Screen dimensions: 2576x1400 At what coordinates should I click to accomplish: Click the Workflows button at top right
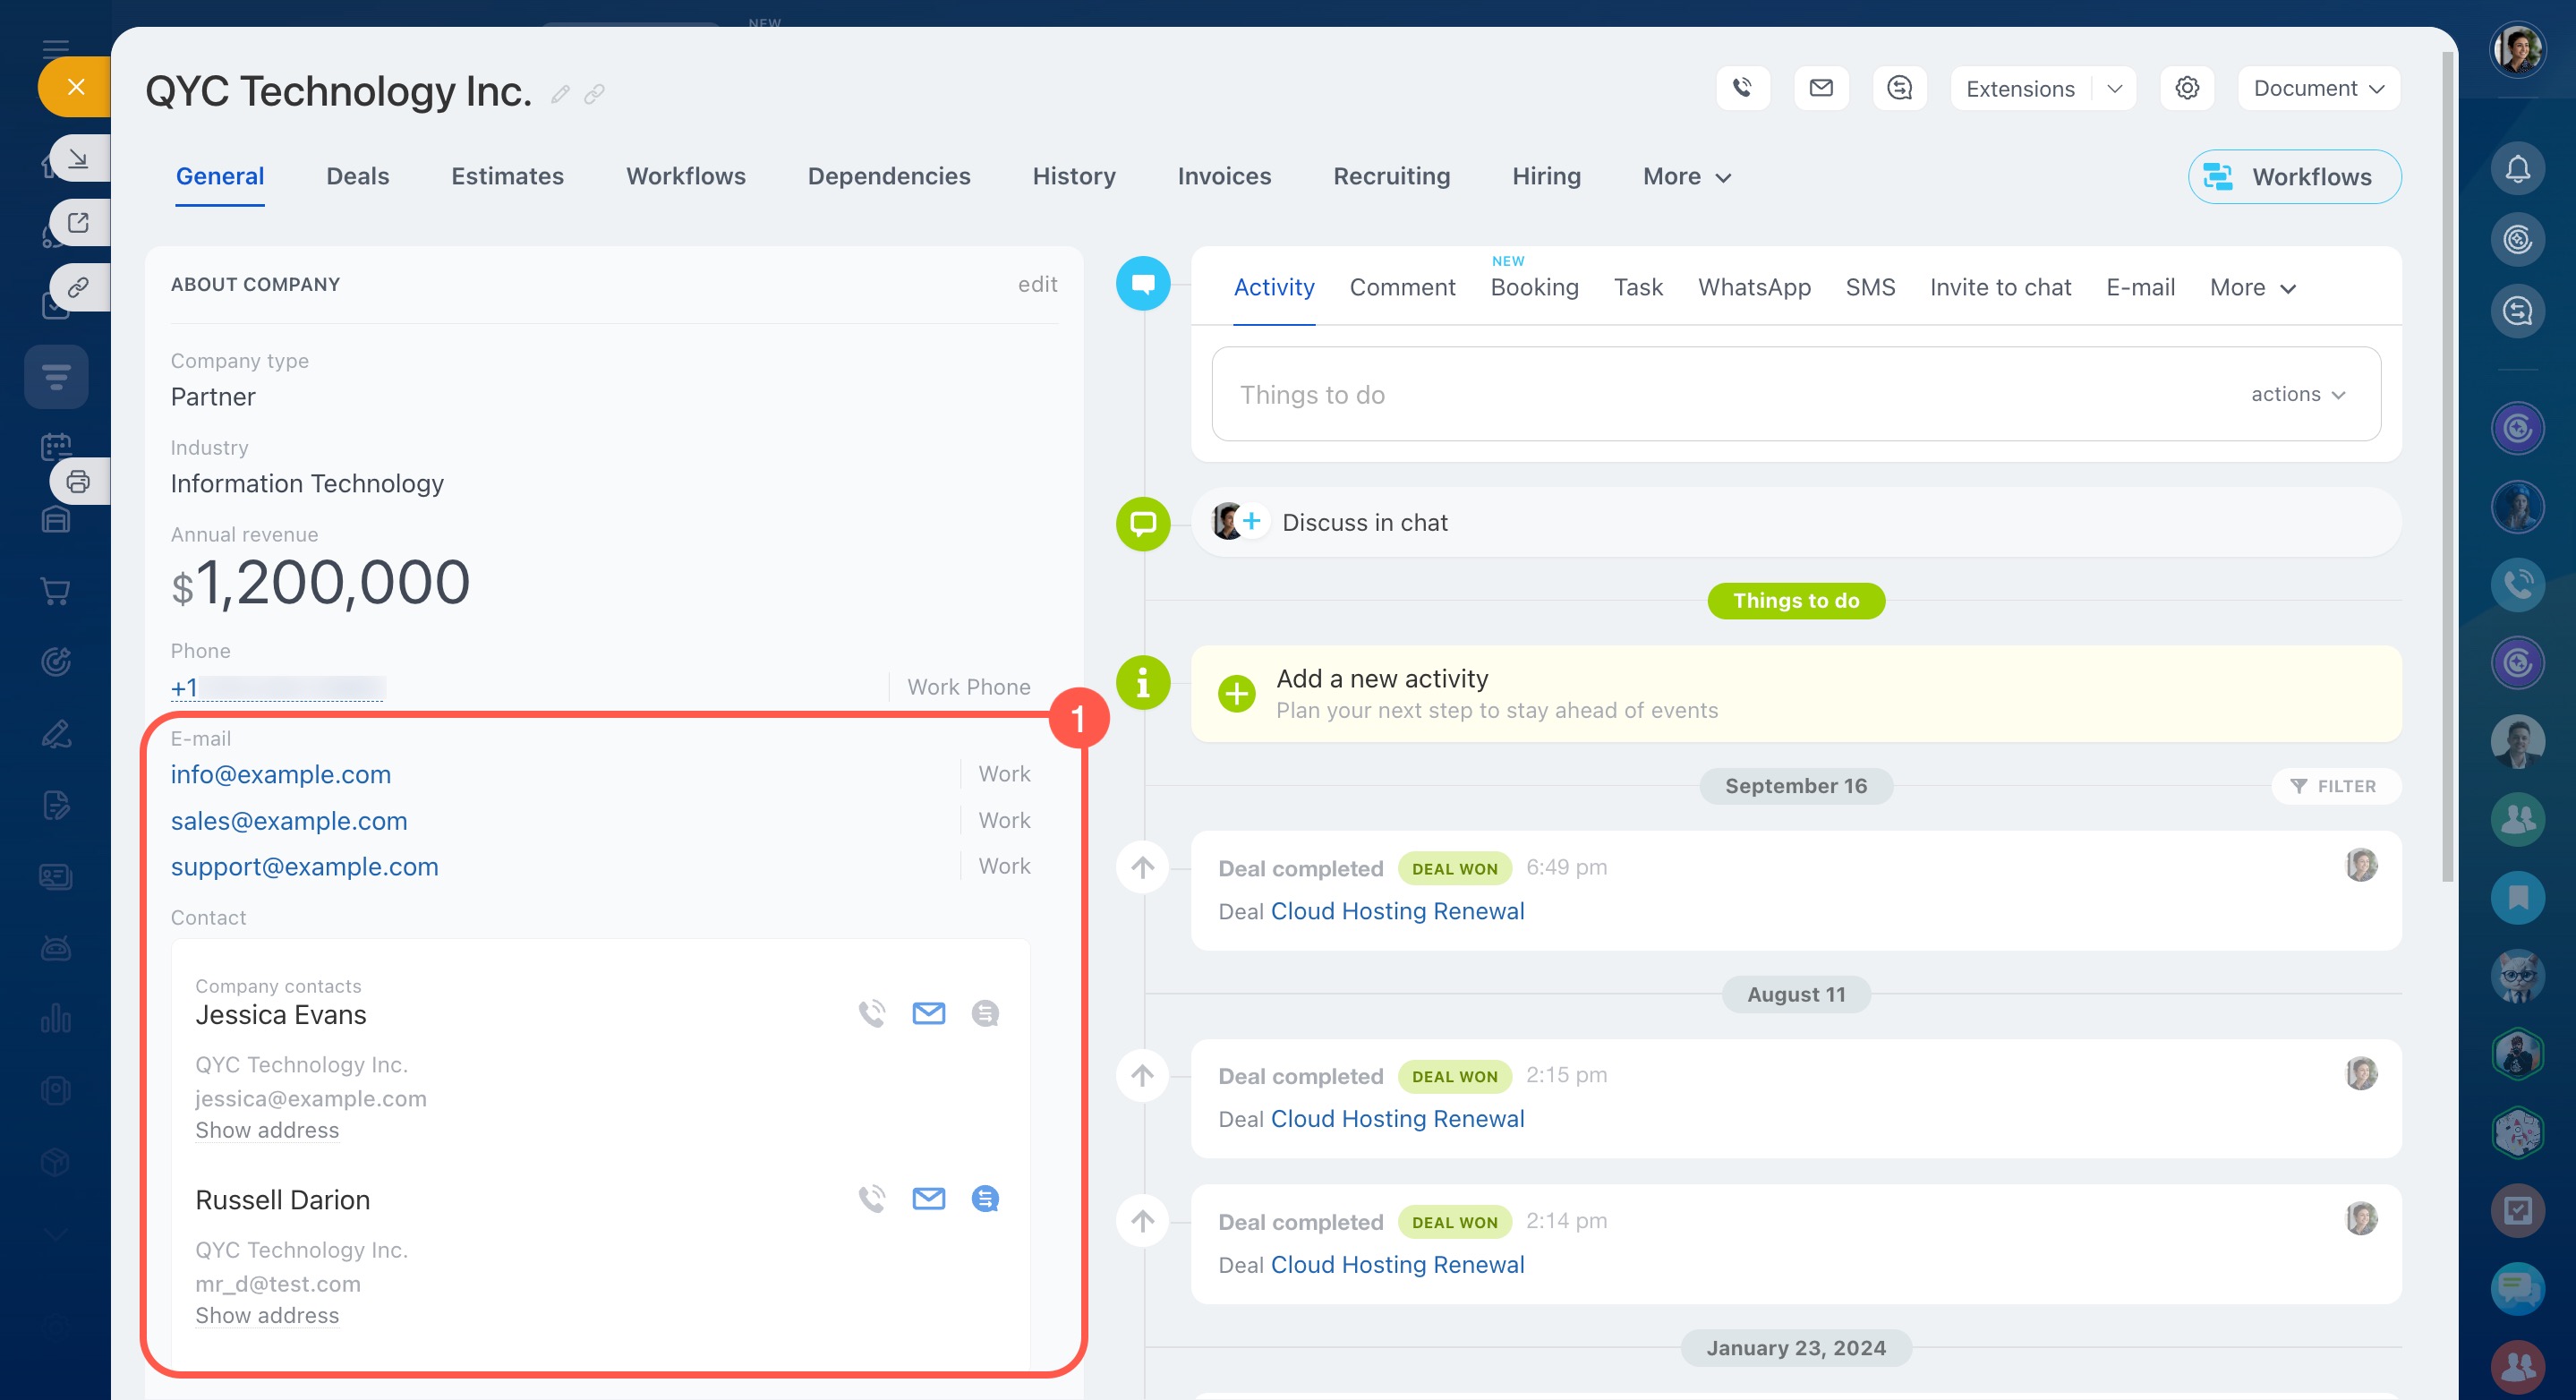[x=2294, y=177]
